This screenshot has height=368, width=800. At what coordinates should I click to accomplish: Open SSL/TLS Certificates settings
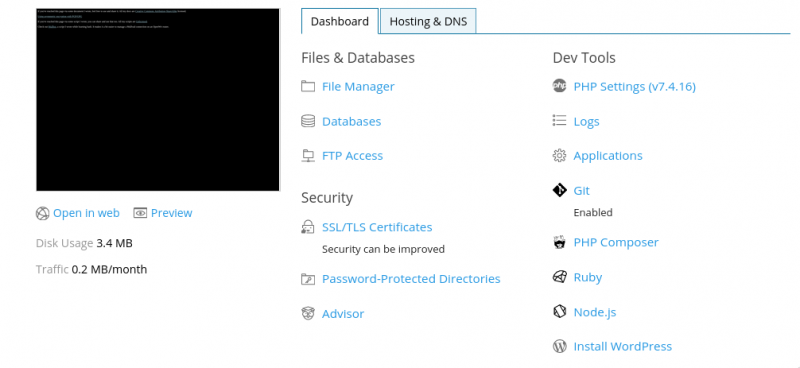(377, 227)
